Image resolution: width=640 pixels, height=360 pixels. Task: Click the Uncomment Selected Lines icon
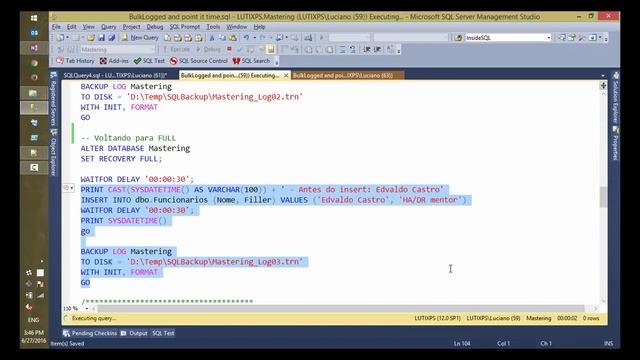[352, 49]
